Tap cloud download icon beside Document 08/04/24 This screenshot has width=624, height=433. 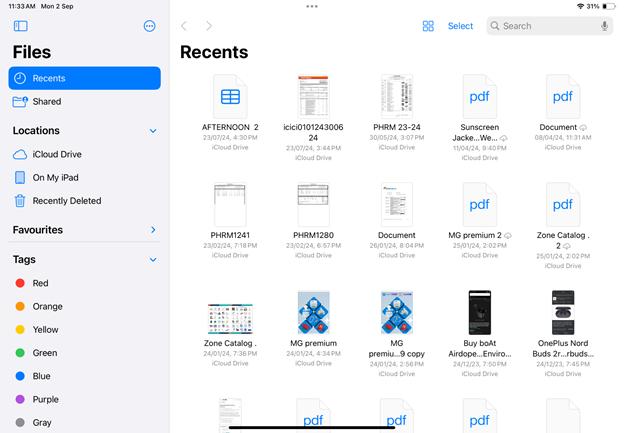[x=583, y=128]
